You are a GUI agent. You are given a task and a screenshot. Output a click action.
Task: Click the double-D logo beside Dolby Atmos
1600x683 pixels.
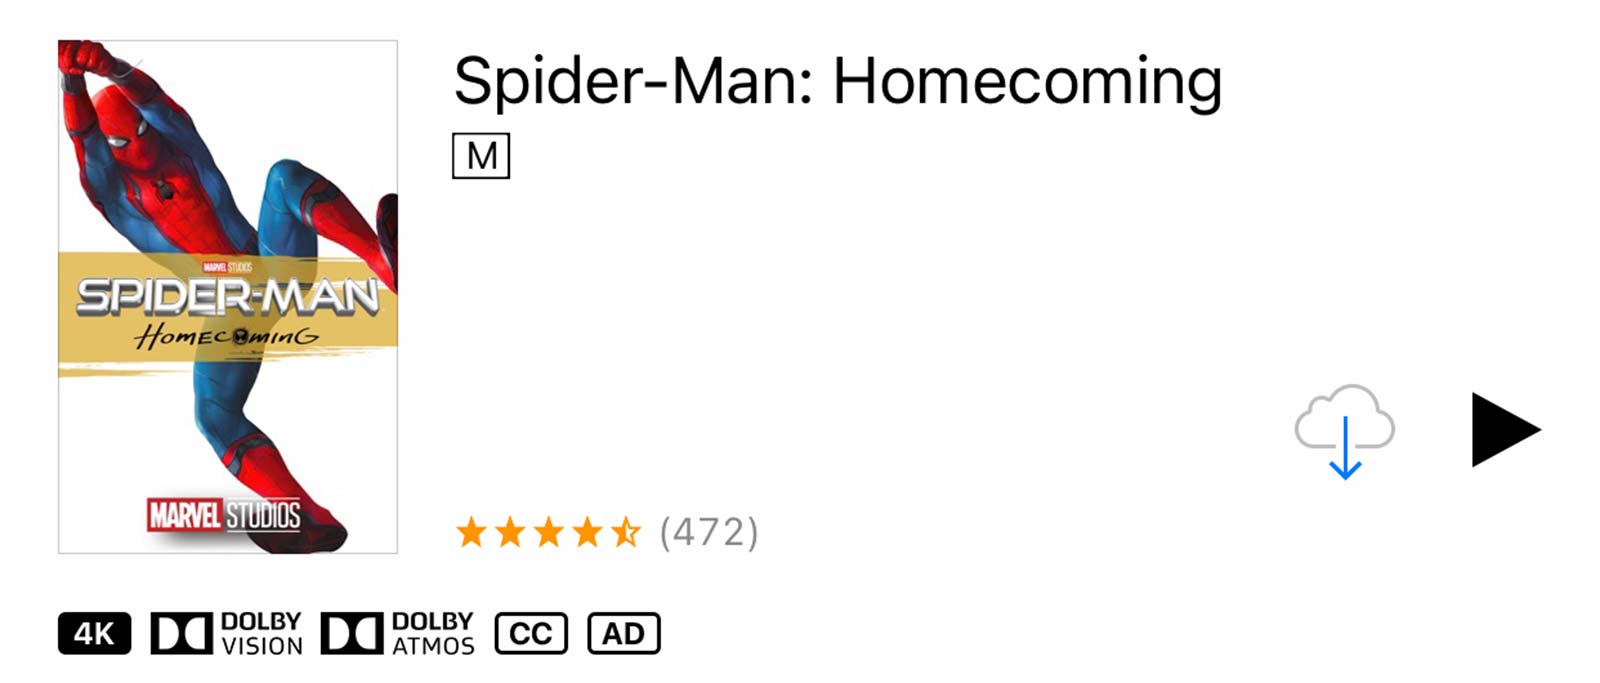pyautogui.click(x=352, y=634)
